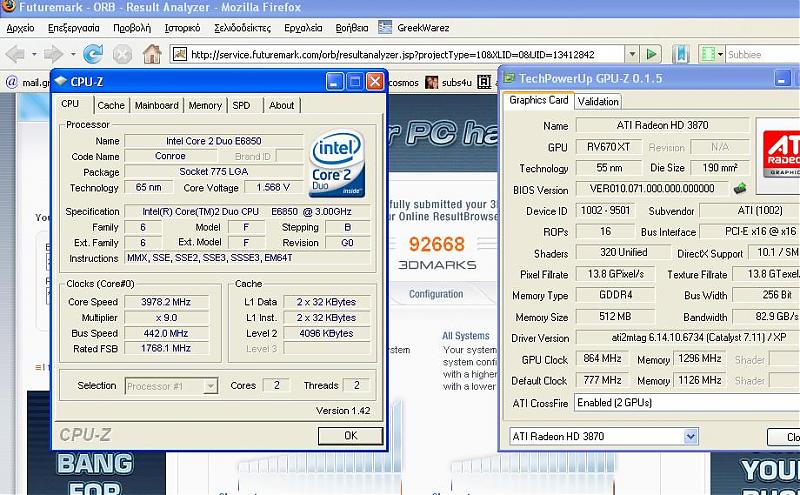Viewport: 800px width, 495px height.
Task: Open the Βοήθεια menu
Action: click(352, 28)
